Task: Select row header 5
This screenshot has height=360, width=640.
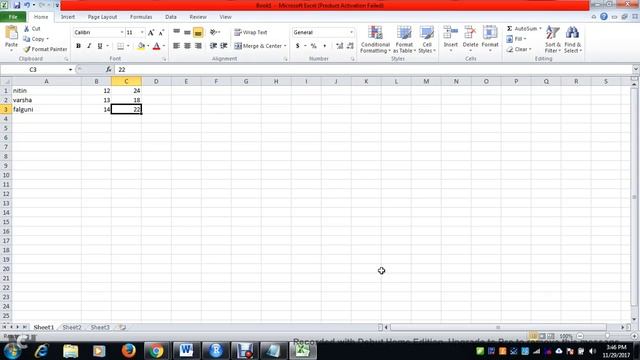Action: [6, 128]
